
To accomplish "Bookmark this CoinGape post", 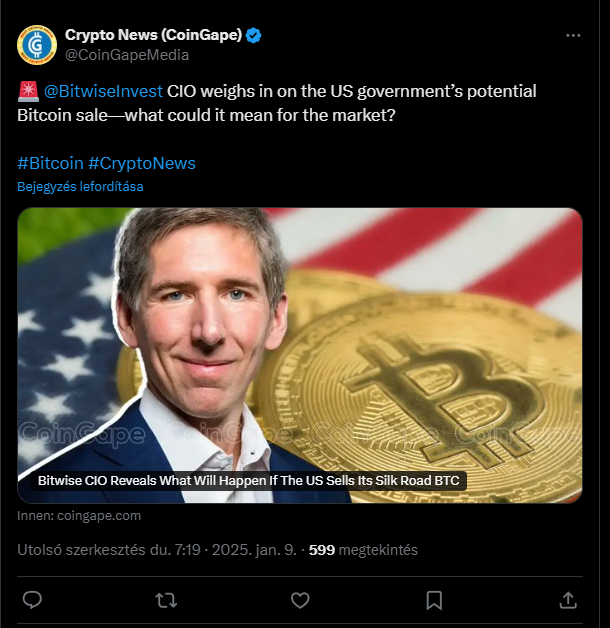I will (x=434, y=600).
